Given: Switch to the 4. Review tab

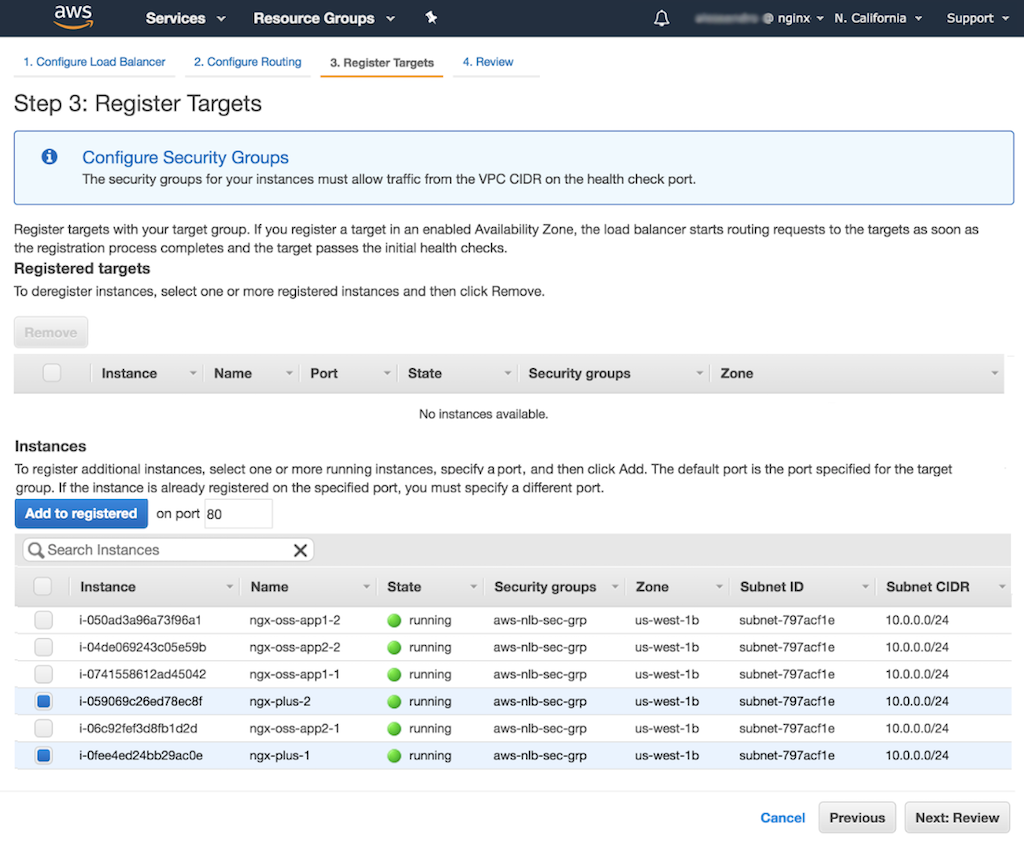Looking at the screenshot, I should (488, 62).
